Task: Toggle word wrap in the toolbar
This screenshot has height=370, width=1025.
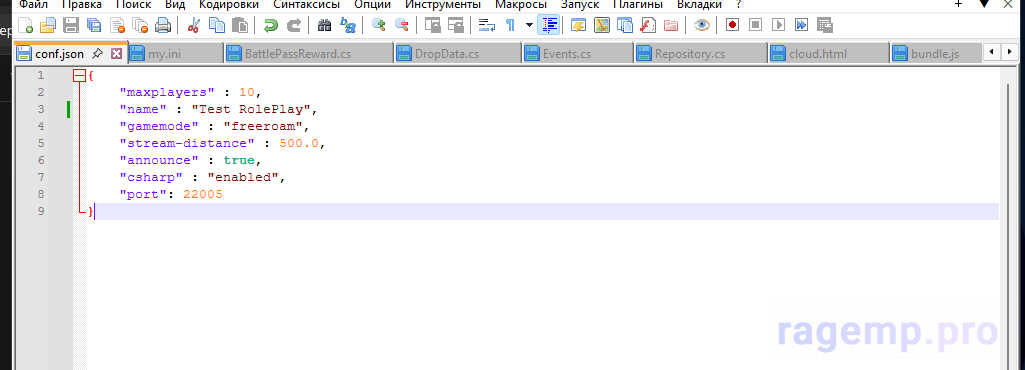Action: click(486, 25)
